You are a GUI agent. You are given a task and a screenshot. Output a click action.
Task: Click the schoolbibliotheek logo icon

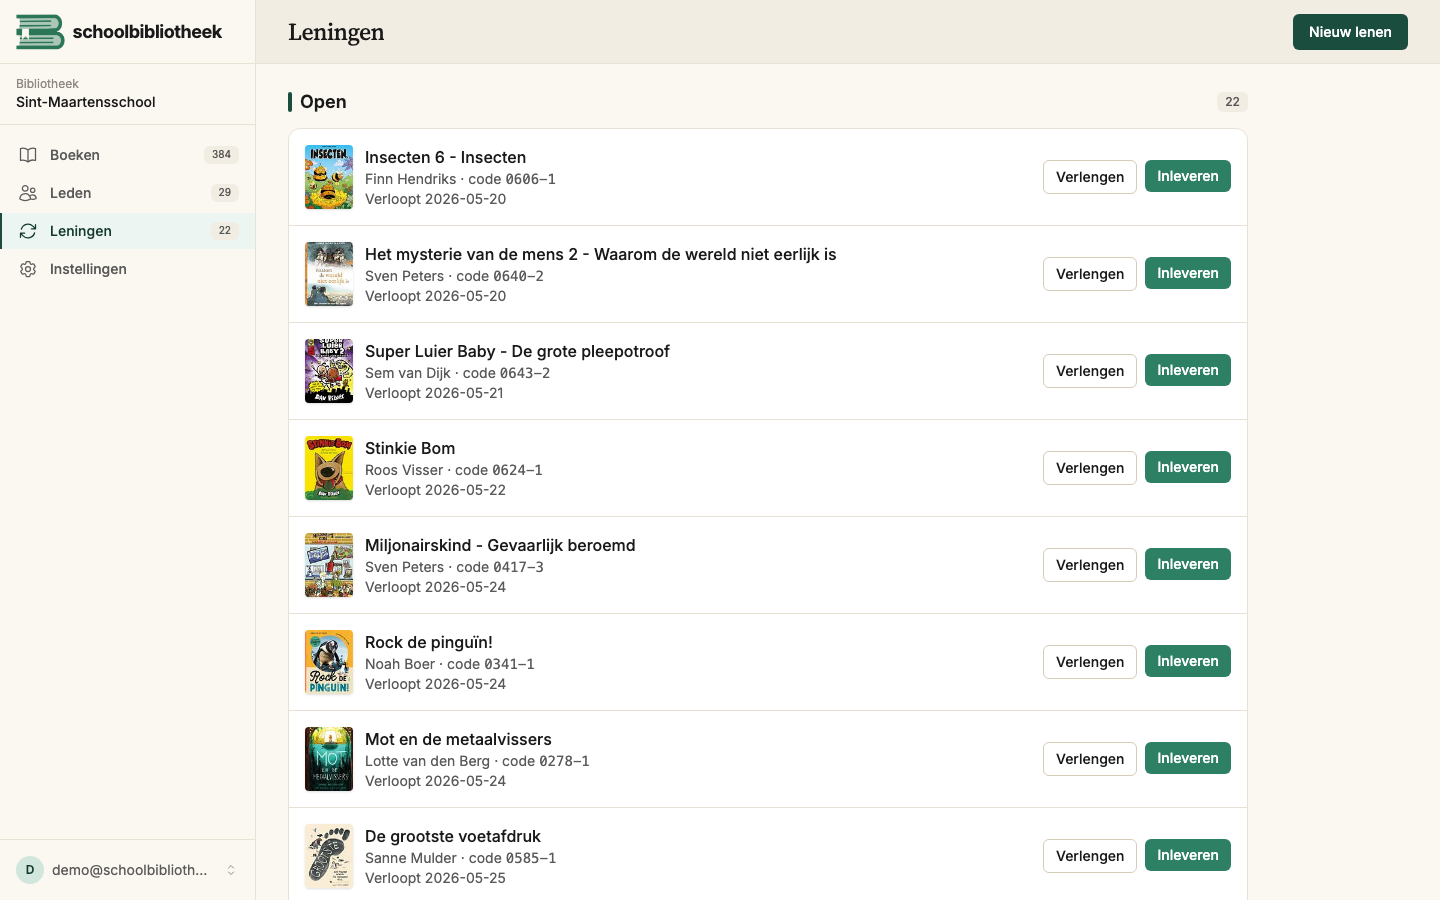40,32
